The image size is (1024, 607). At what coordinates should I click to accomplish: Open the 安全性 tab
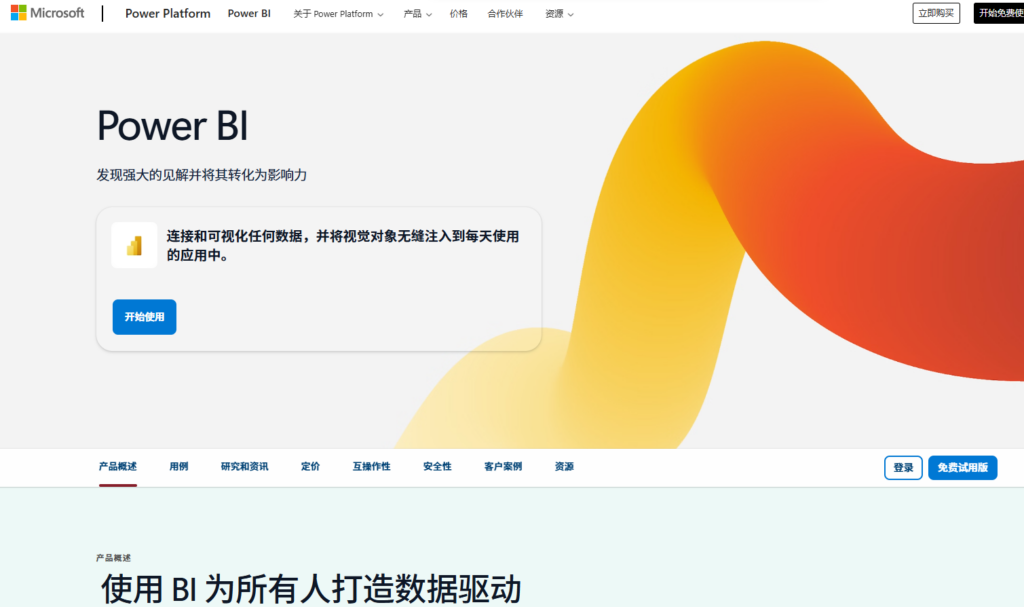point(436,466)
